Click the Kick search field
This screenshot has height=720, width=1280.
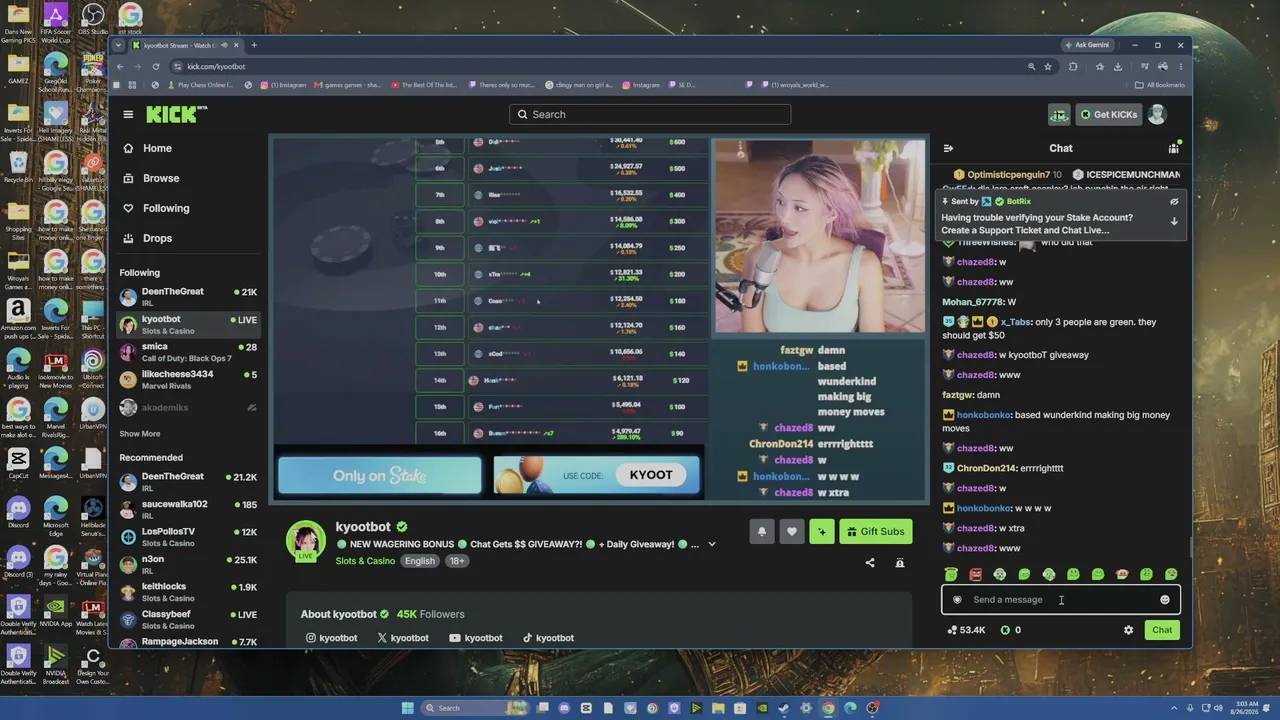650,114
